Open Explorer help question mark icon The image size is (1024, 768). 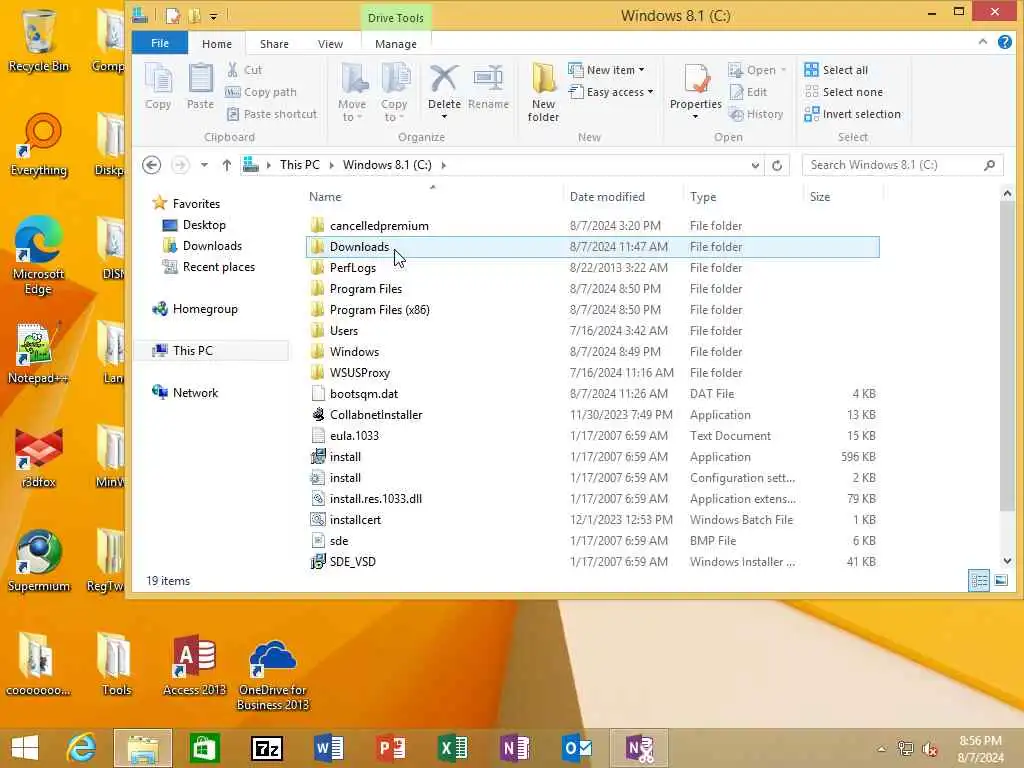(1005, 42)
